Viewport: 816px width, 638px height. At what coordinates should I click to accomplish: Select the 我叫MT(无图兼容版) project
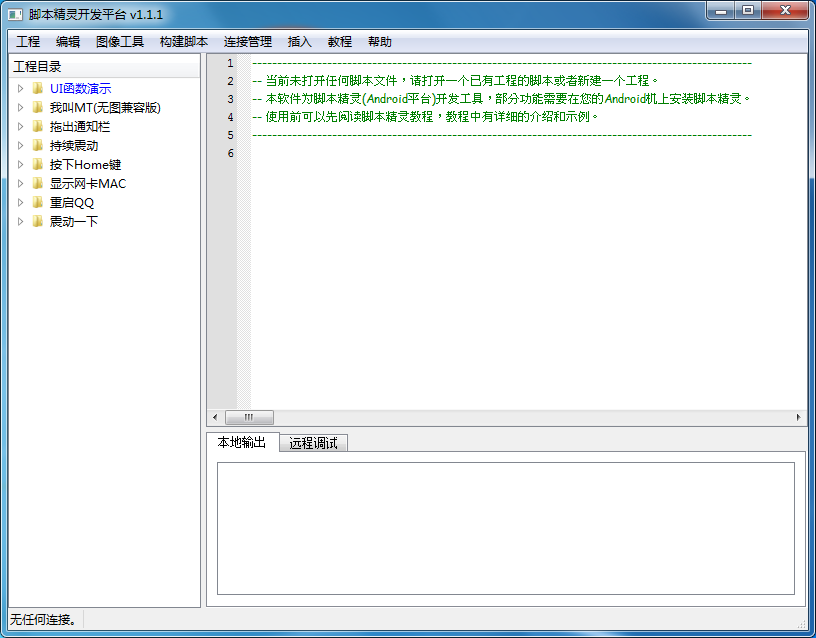105,108
